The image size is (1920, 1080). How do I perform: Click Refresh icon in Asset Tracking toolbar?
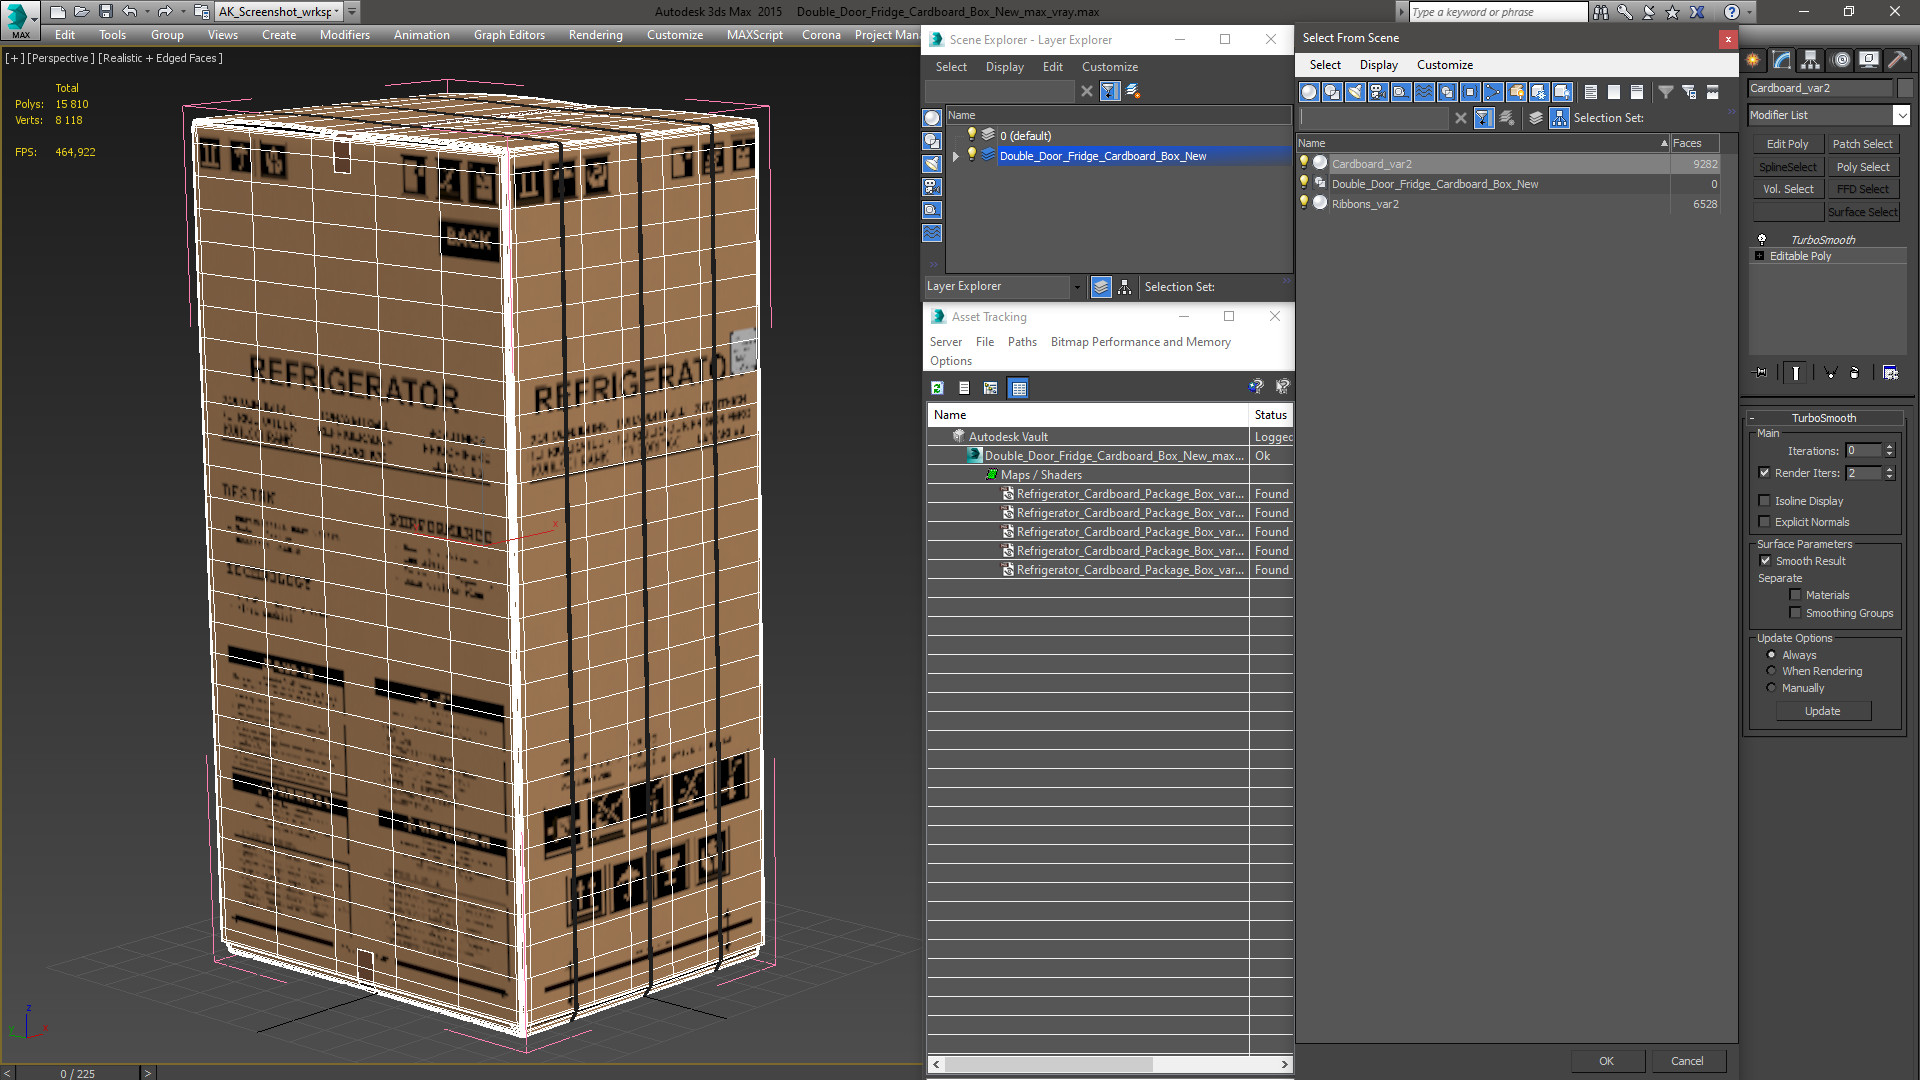937,388
